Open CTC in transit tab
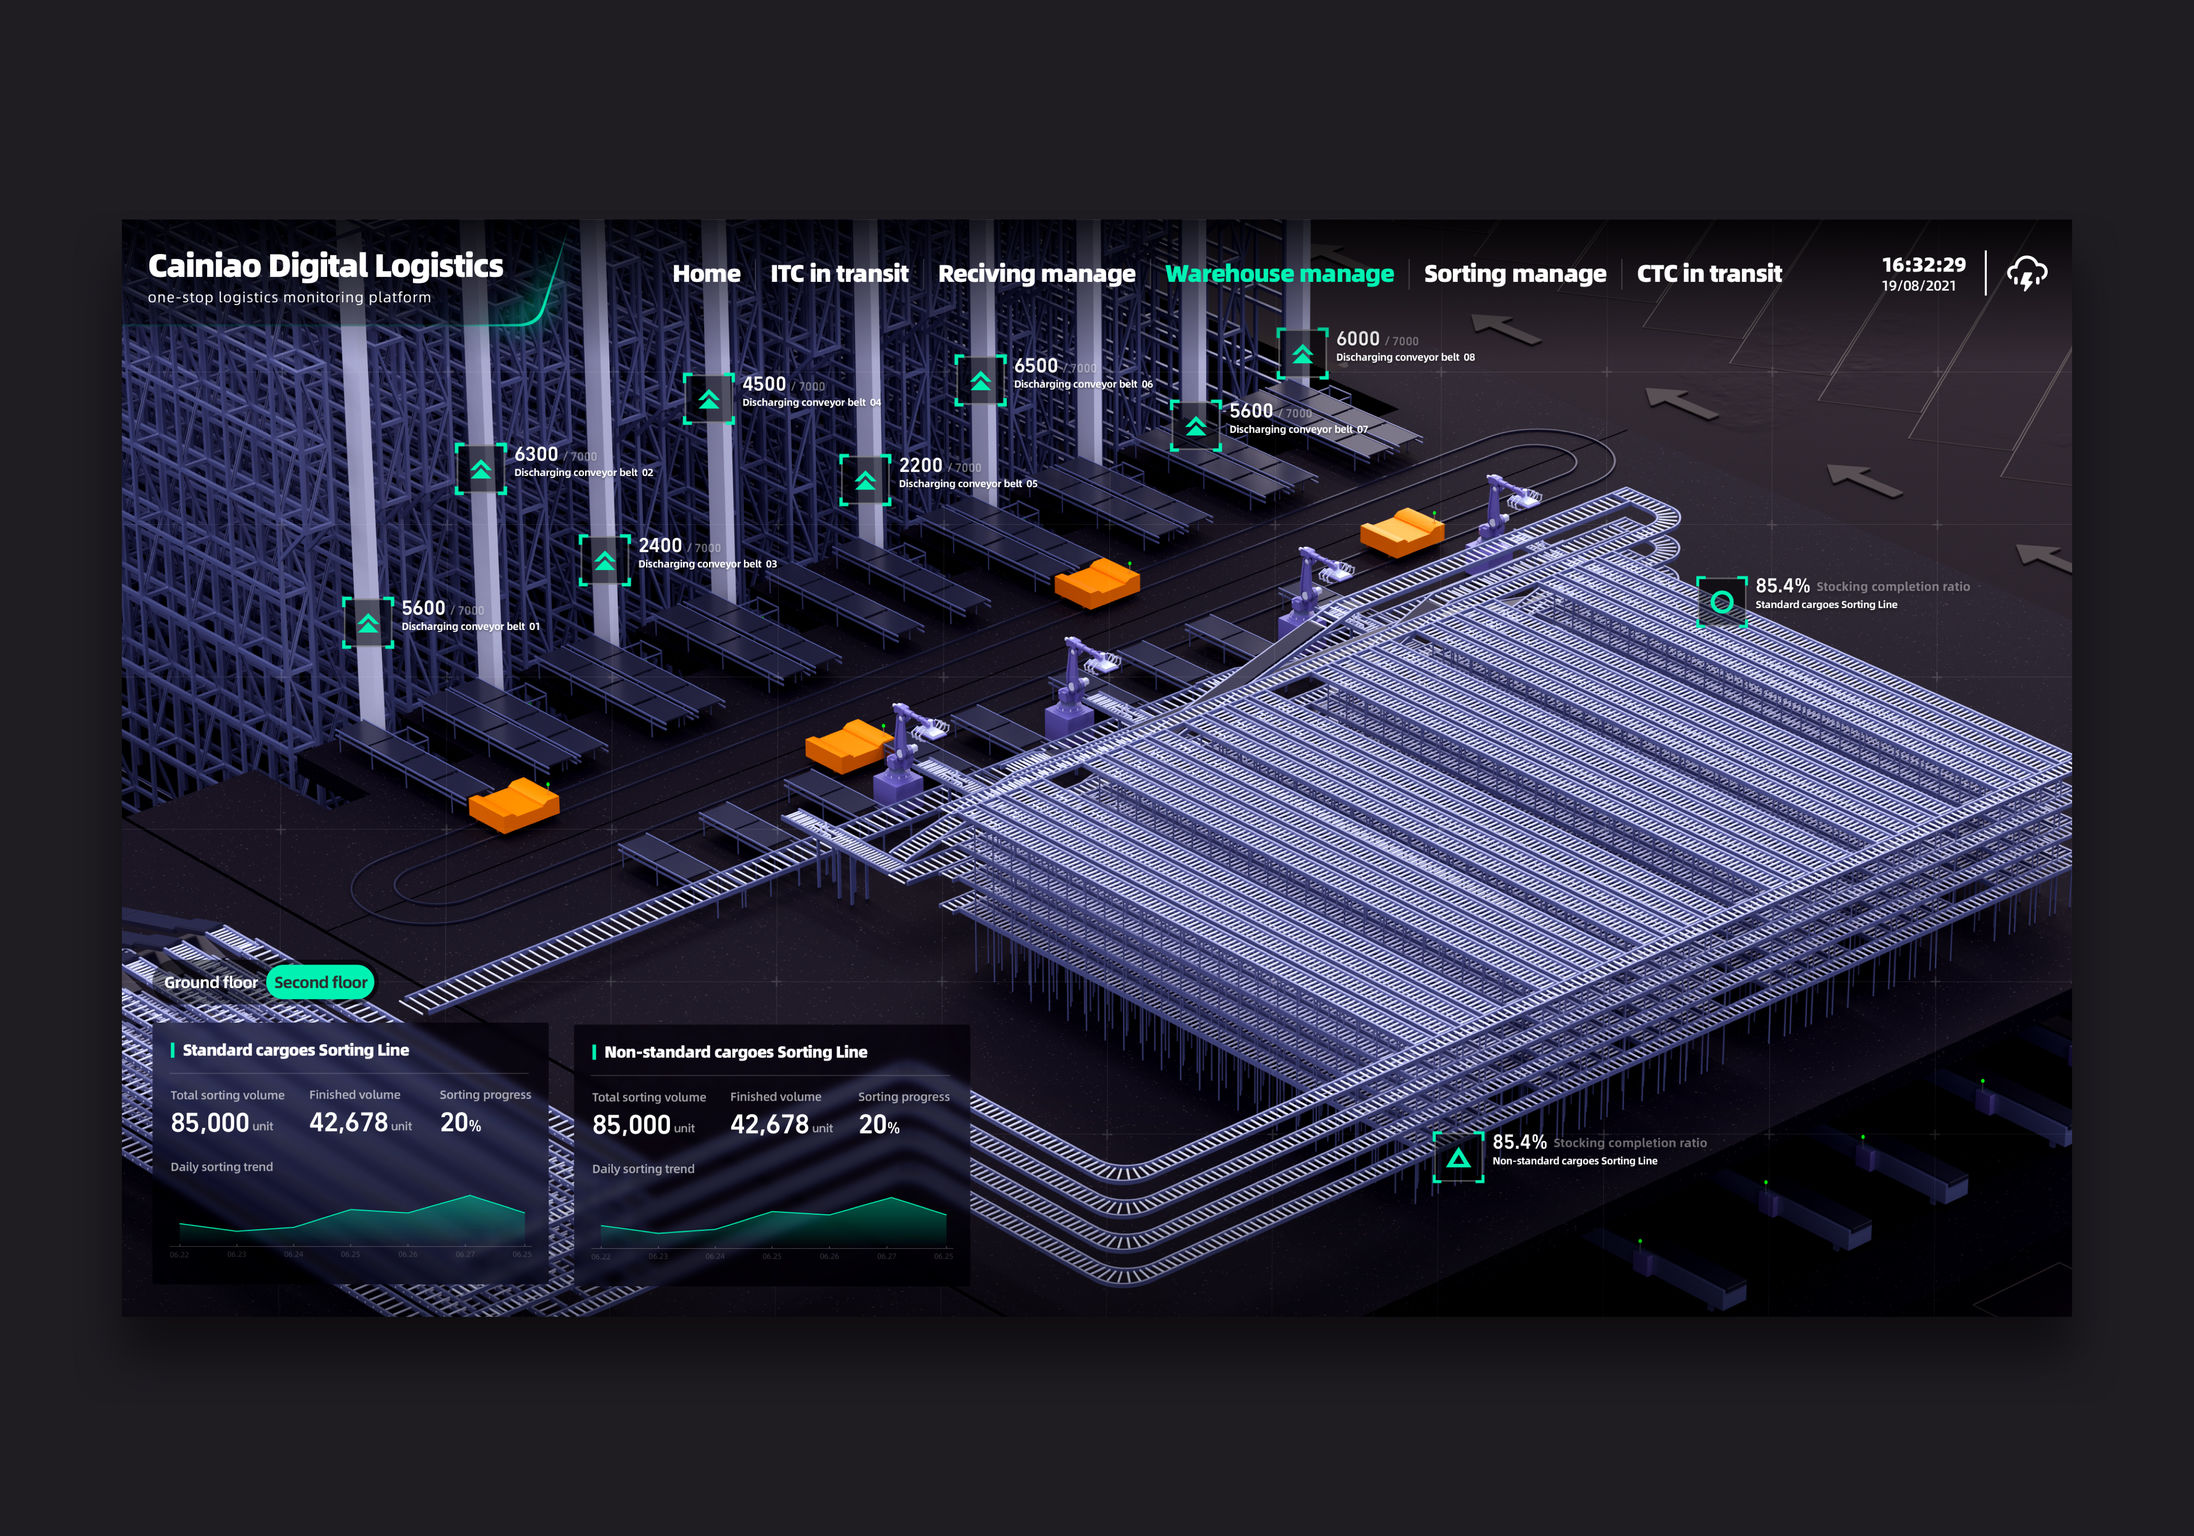Image resolution: width=2194 pixels, height=1536 pixels. pyautogui.click(x=1709, y=273)
